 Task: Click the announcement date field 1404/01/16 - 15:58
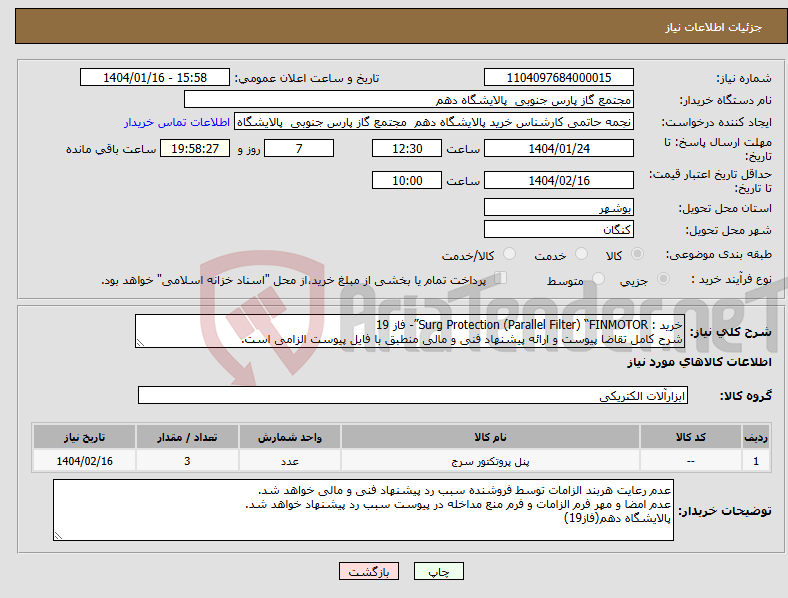(x=155, y=77)
